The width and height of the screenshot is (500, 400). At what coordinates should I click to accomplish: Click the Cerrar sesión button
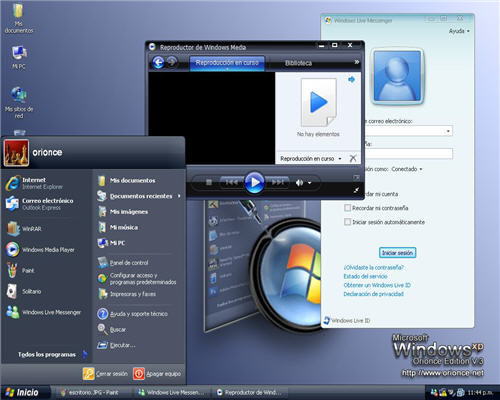(105, 374)
